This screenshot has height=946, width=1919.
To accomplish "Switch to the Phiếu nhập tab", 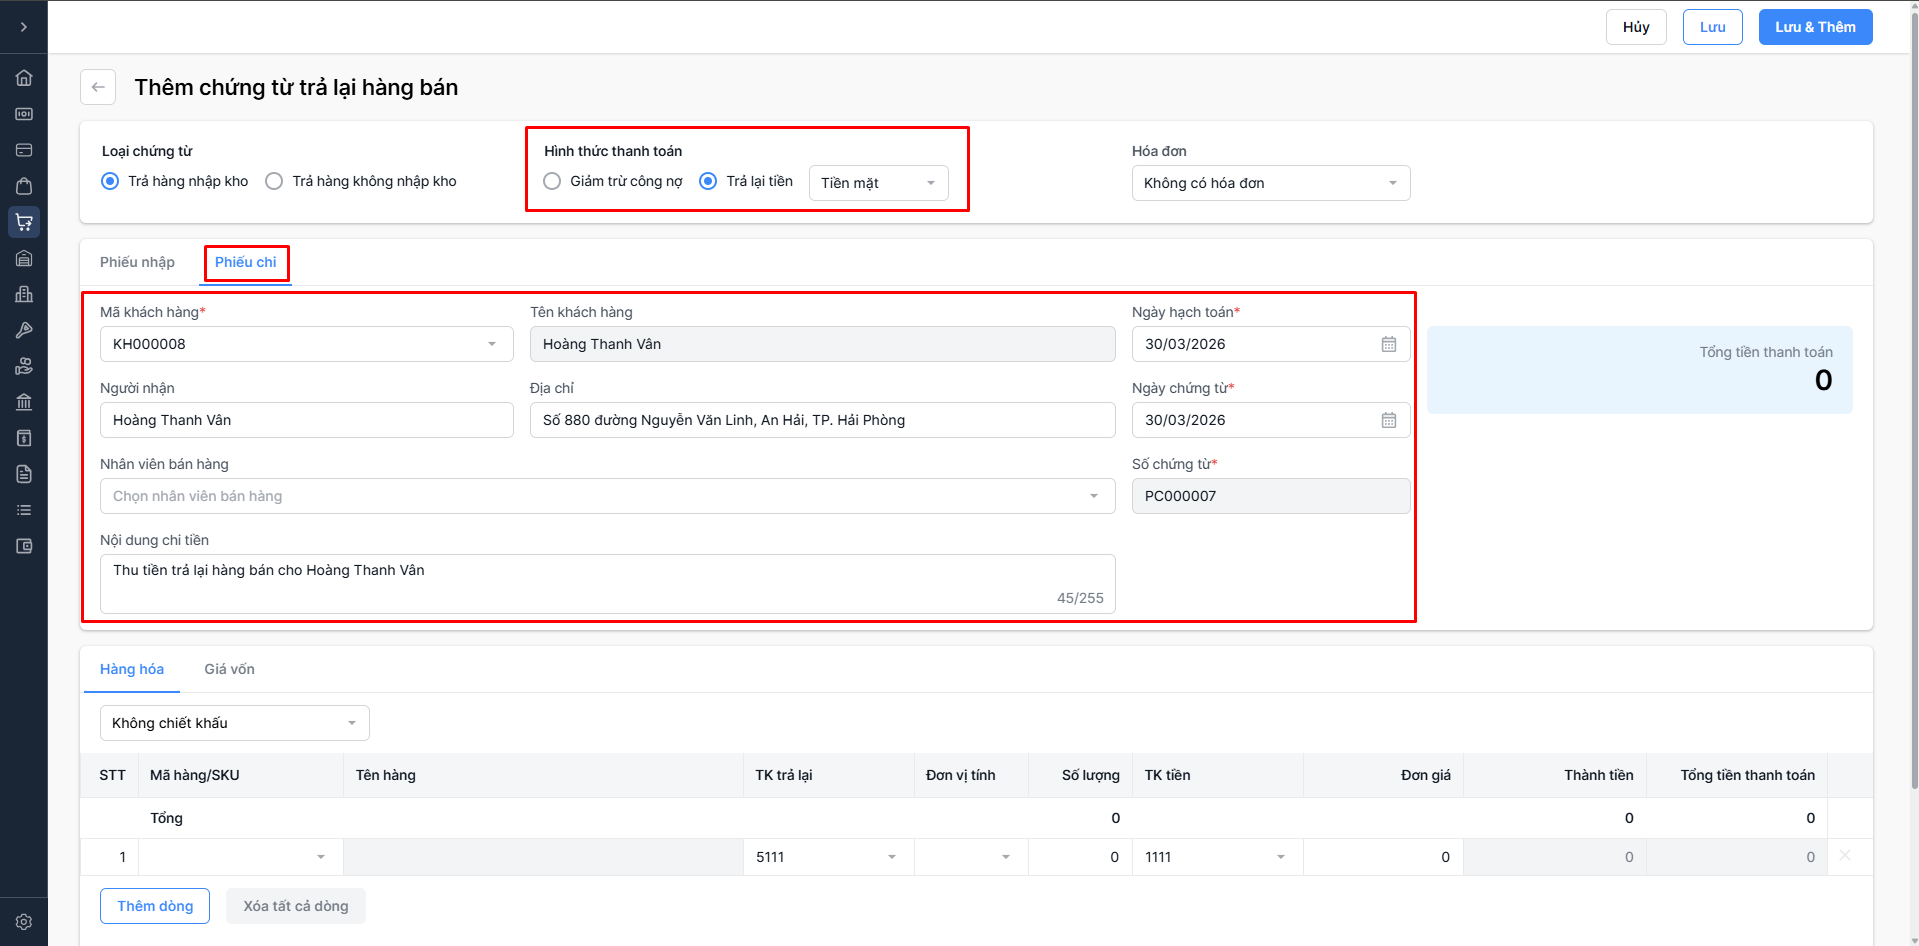I will [x=137, y=262].
